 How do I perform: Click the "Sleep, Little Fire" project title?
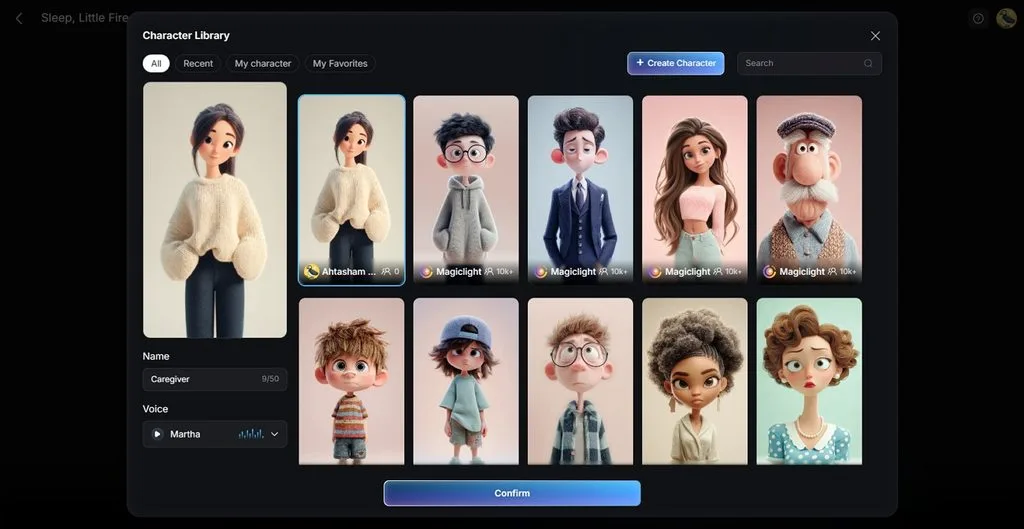click(x=84, y=18)
